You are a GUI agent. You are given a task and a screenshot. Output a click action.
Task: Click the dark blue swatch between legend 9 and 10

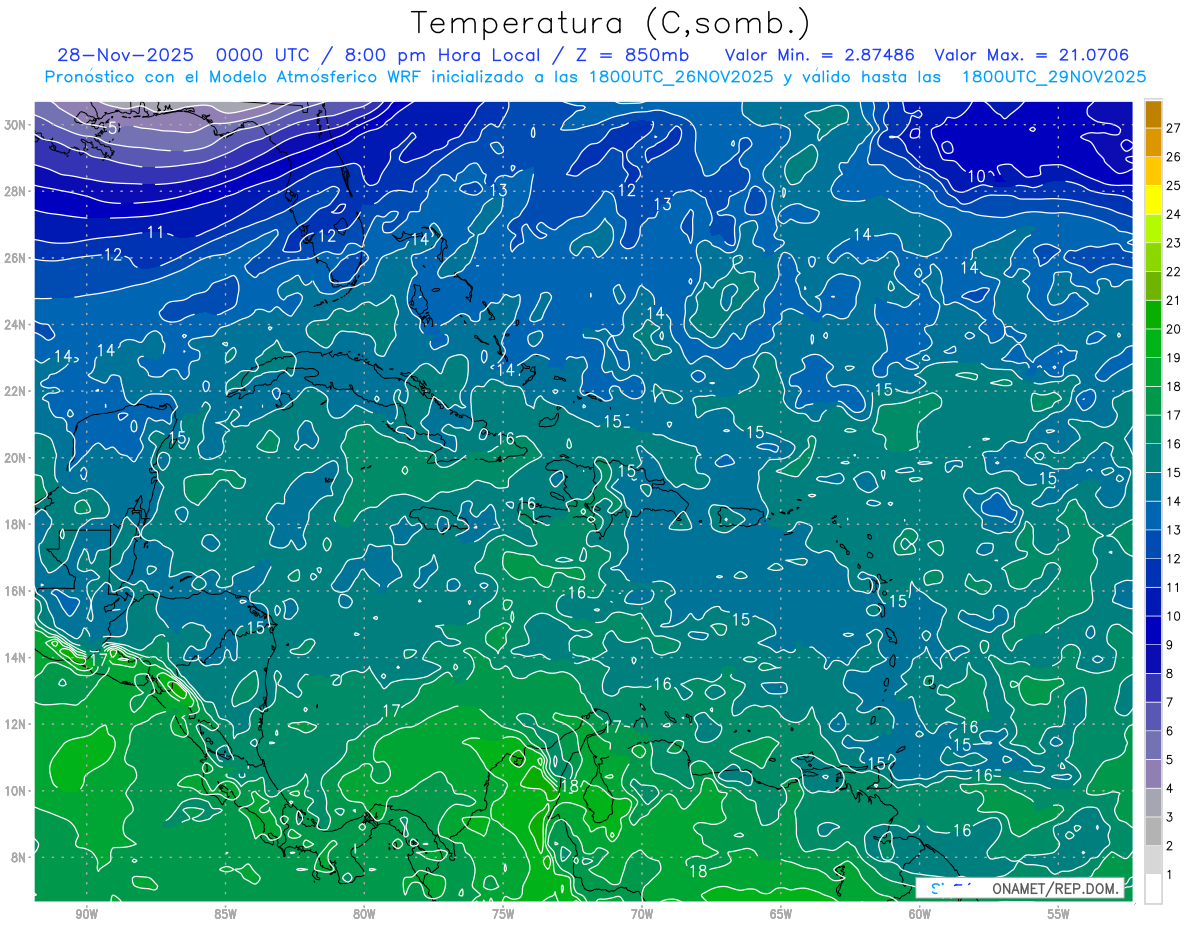(x=1153, y=631)
